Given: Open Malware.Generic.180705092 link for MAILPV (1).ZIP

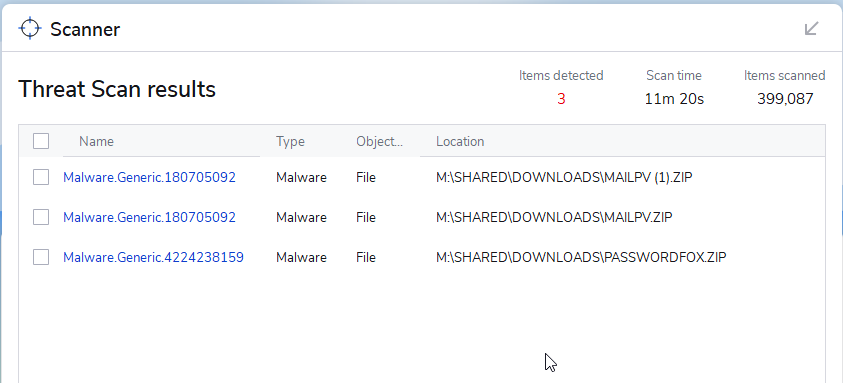Looking at the screenshot, I should 149,177.
